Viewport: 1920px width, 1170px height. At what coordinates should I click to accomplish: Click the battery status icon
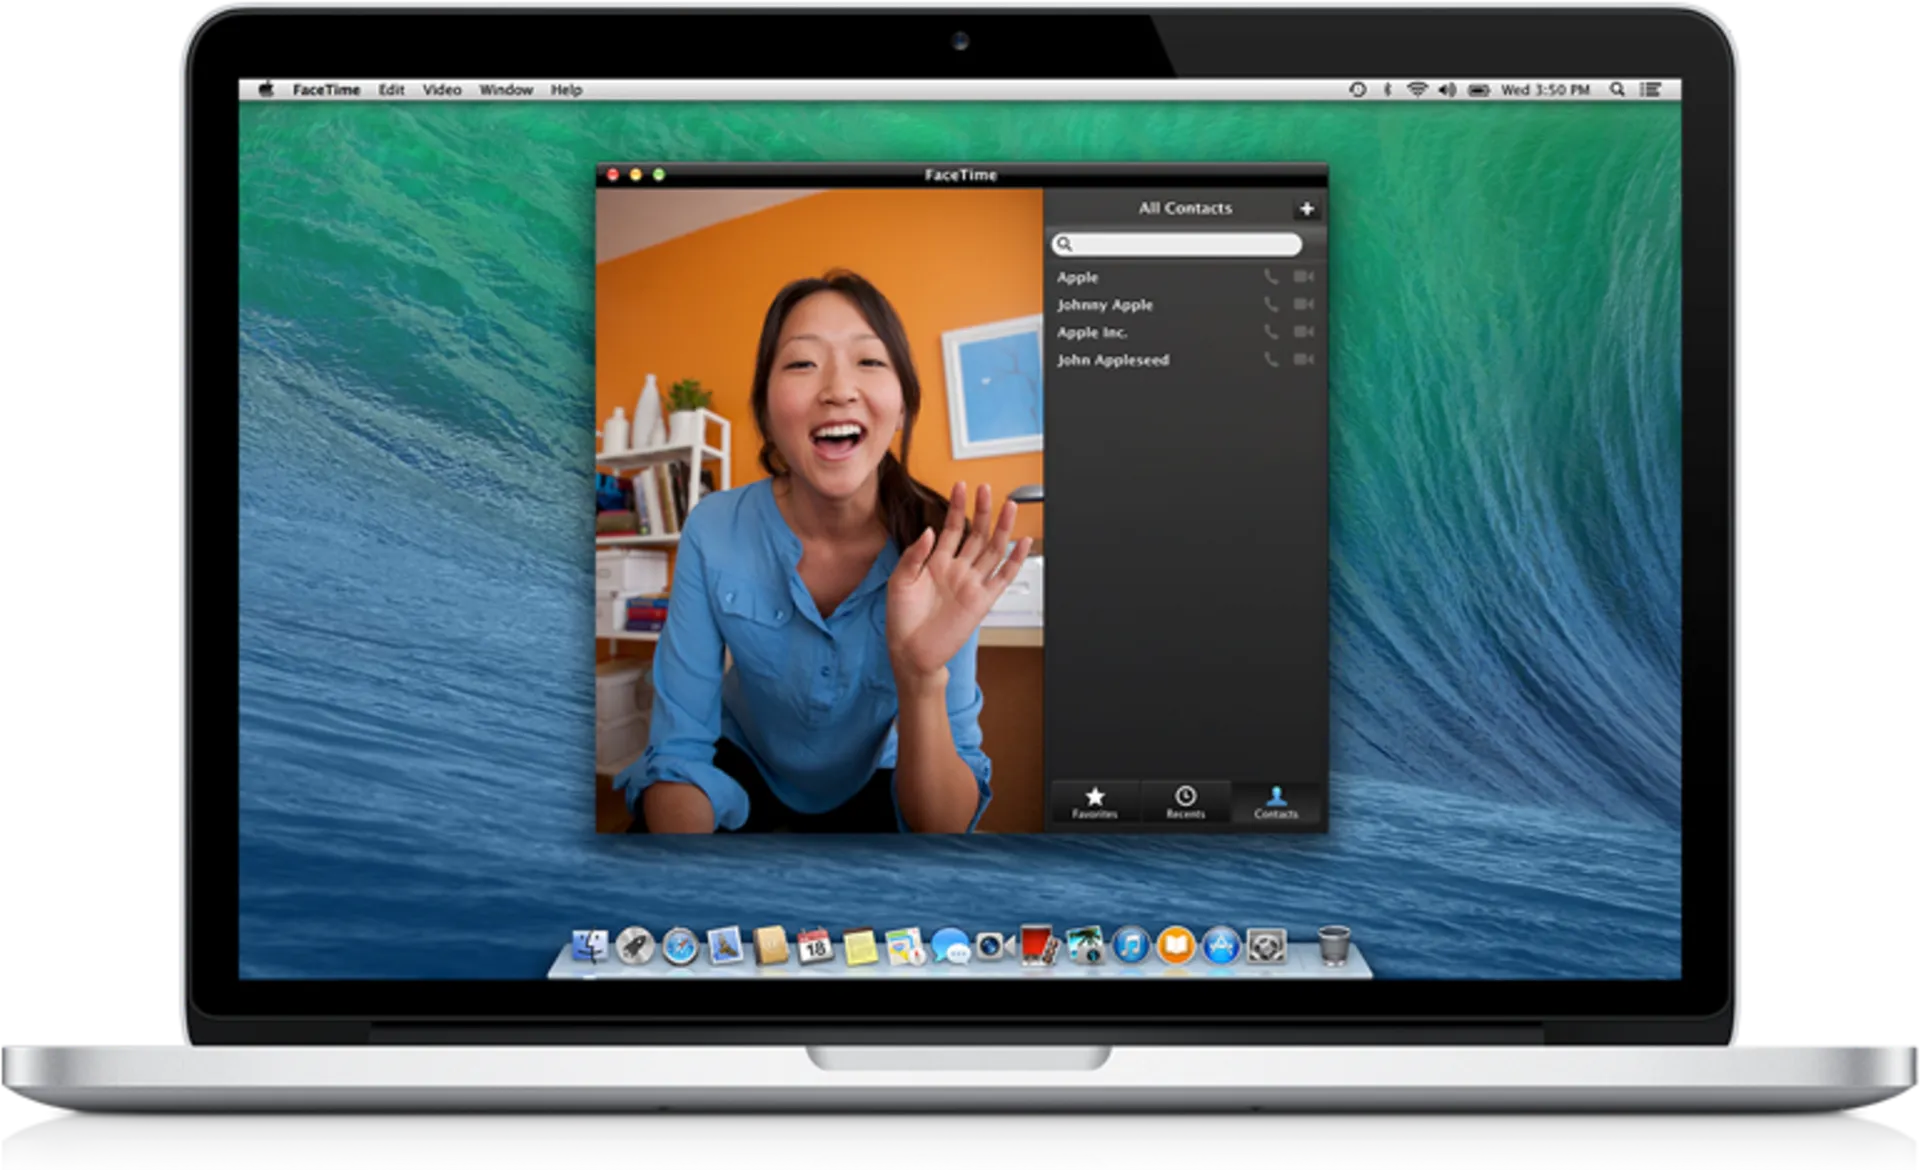pyautogui.click(x=1478, y=90)
